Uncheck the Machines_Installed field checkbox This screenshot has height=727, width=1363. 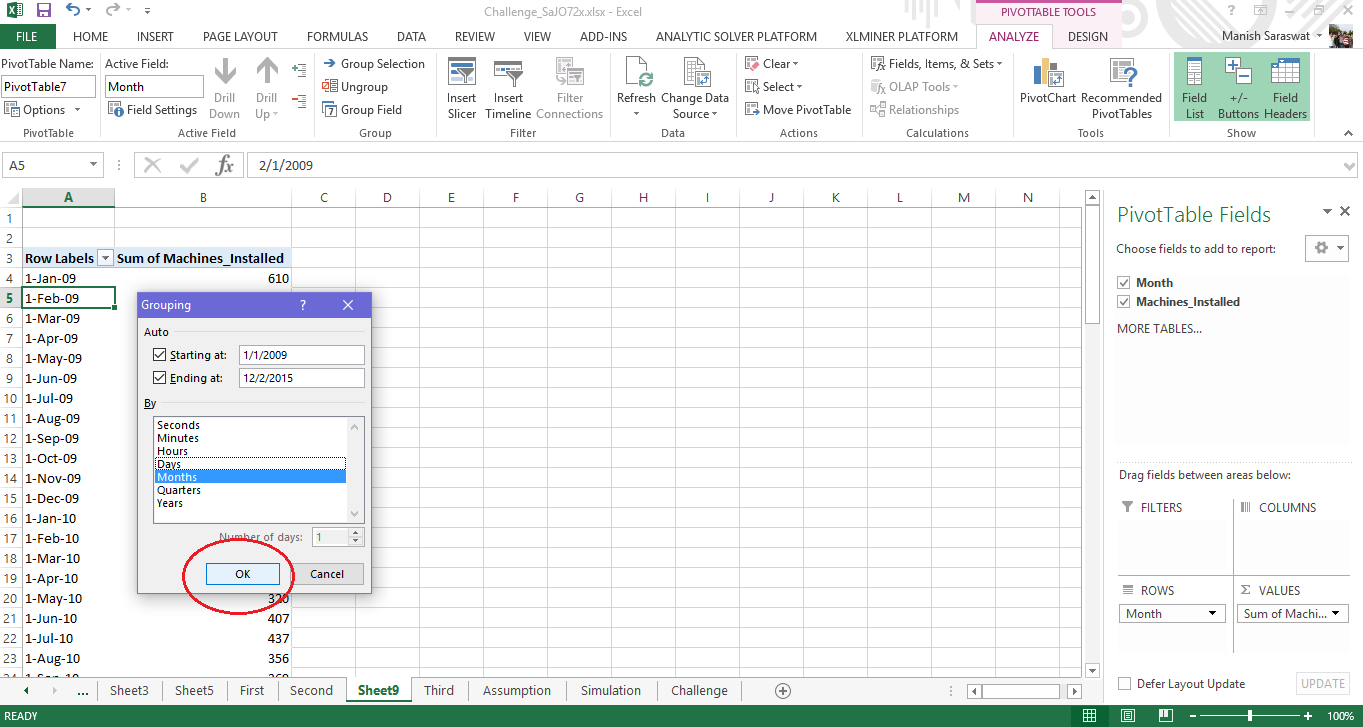pos(1124,302)
